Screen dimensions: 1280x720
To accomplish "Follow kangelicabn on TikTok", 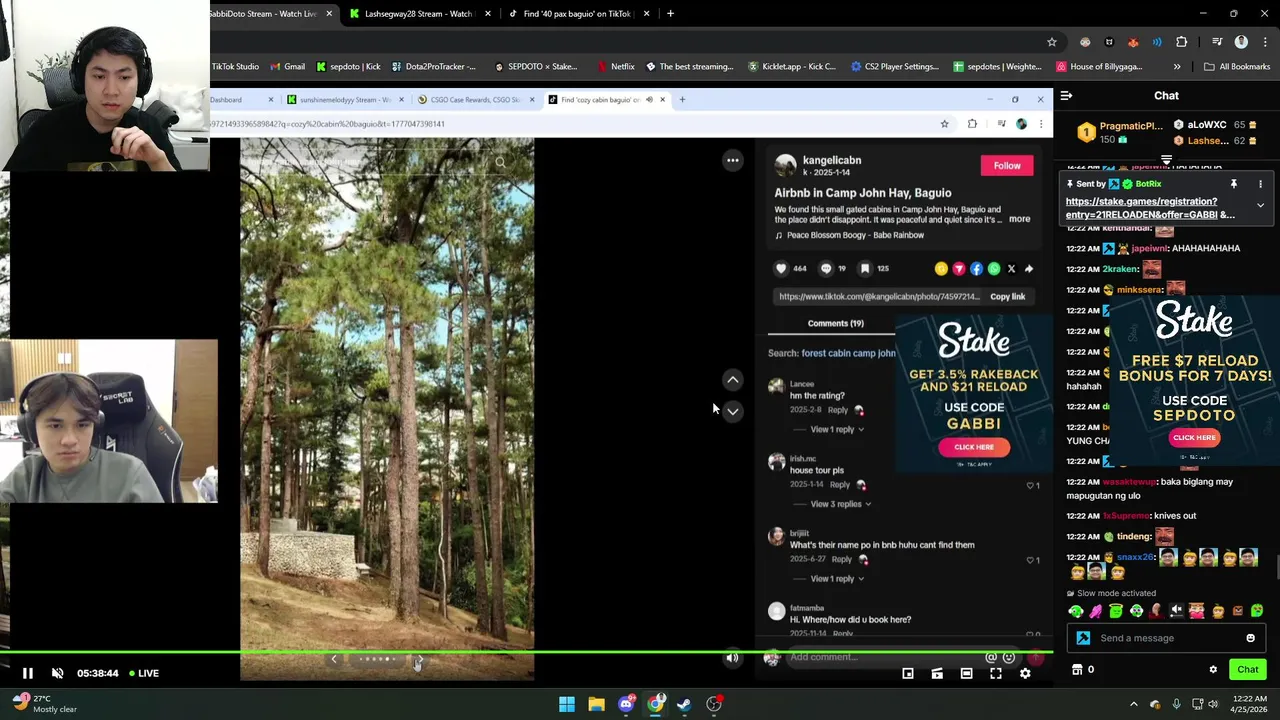I will (x=1007, y=166).
